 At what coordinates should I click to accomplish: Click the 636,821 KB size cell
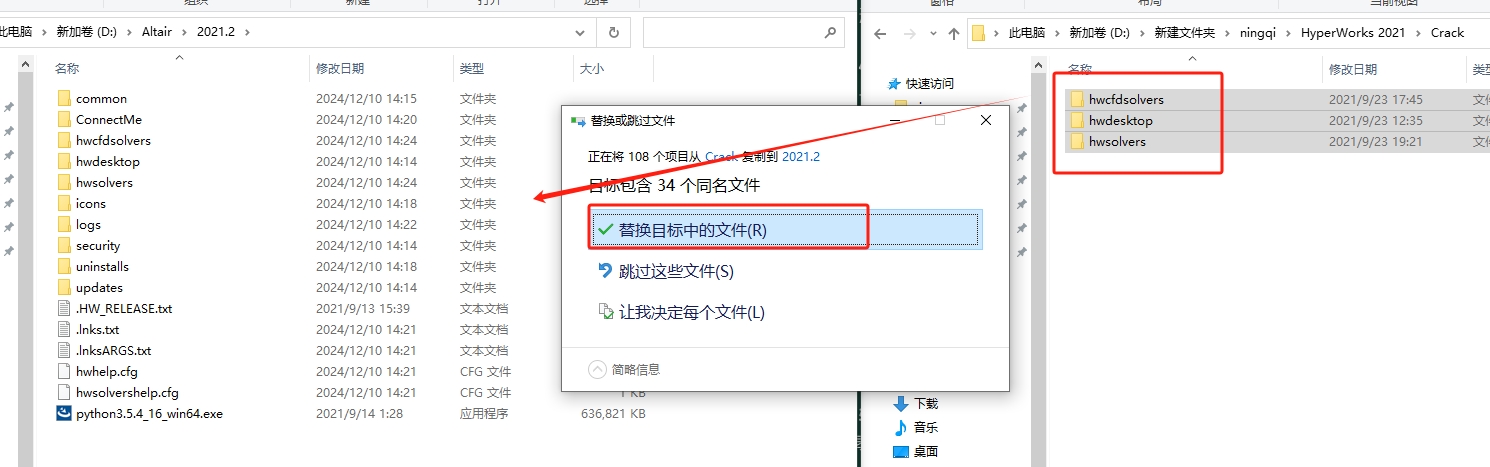[613, 413]
